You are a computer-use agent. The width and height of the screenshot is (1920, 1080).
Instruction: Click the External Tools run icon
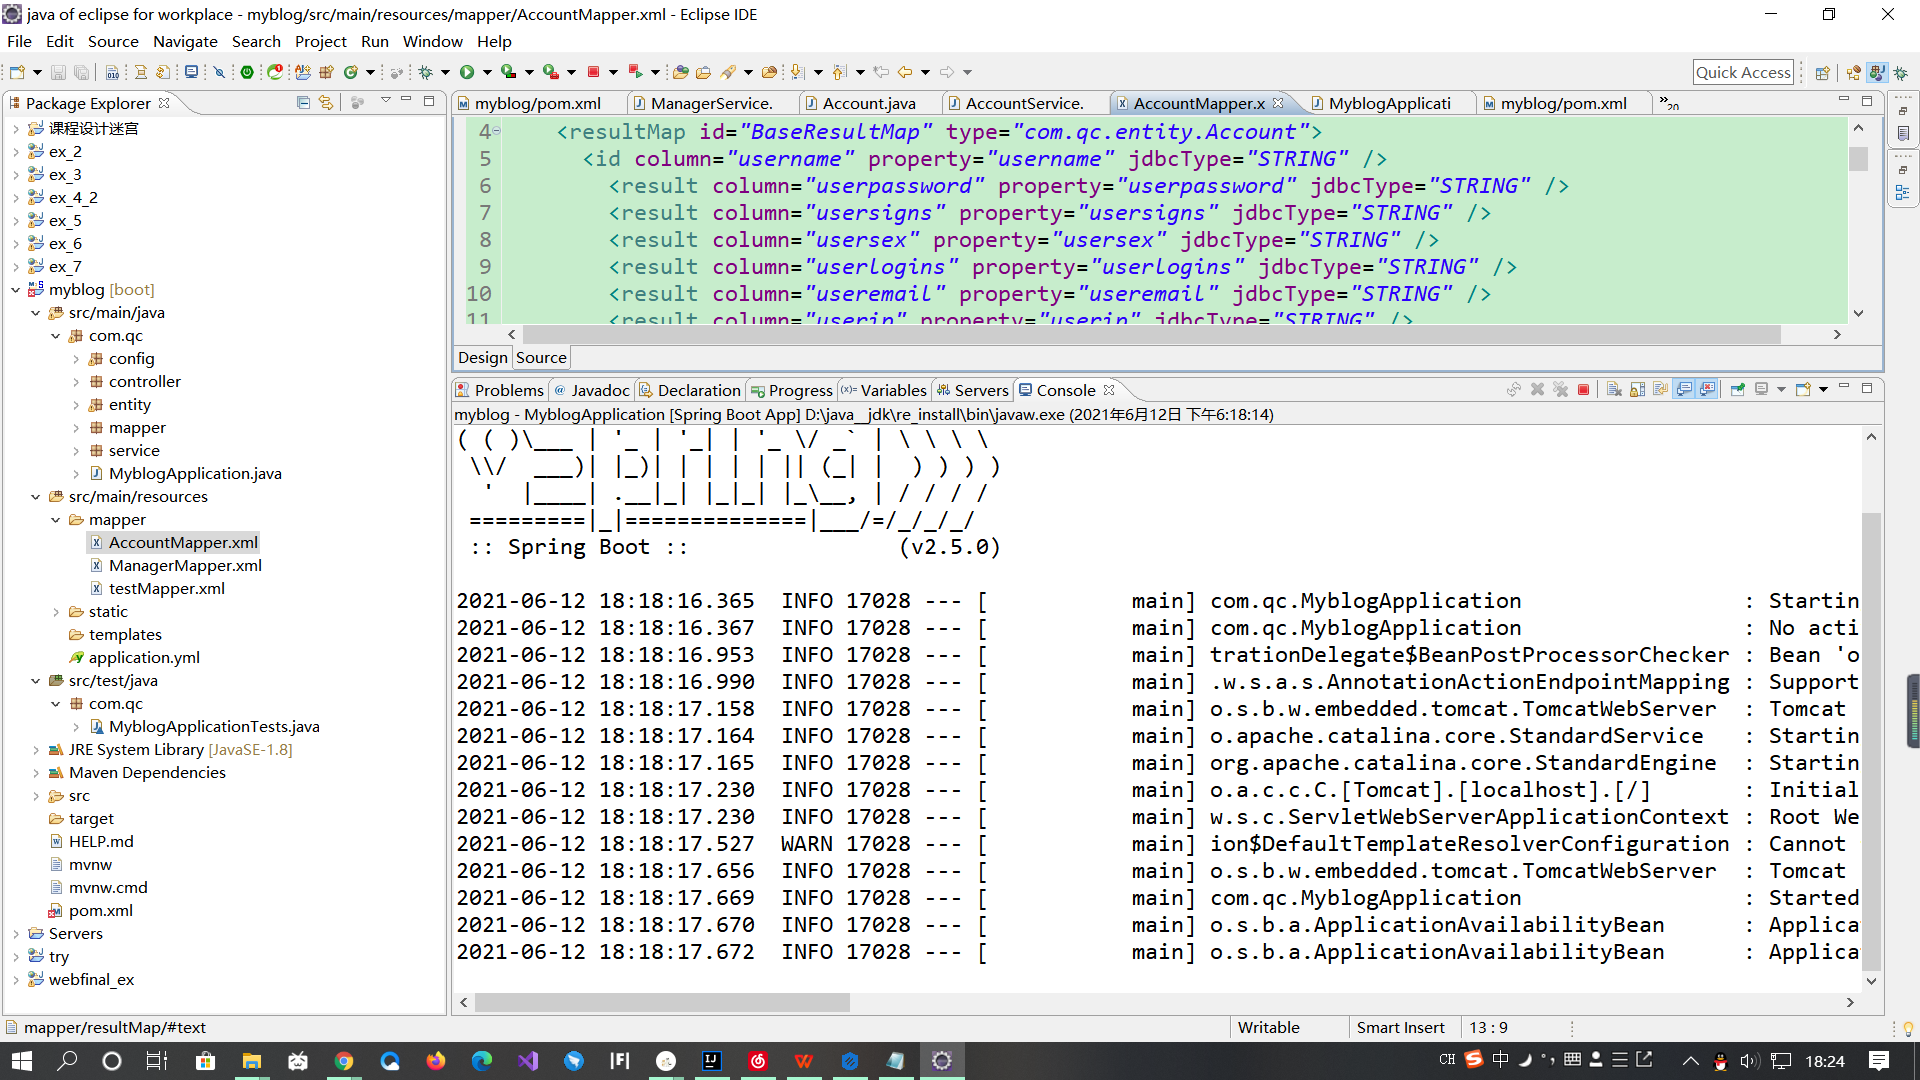pos(551,72)
